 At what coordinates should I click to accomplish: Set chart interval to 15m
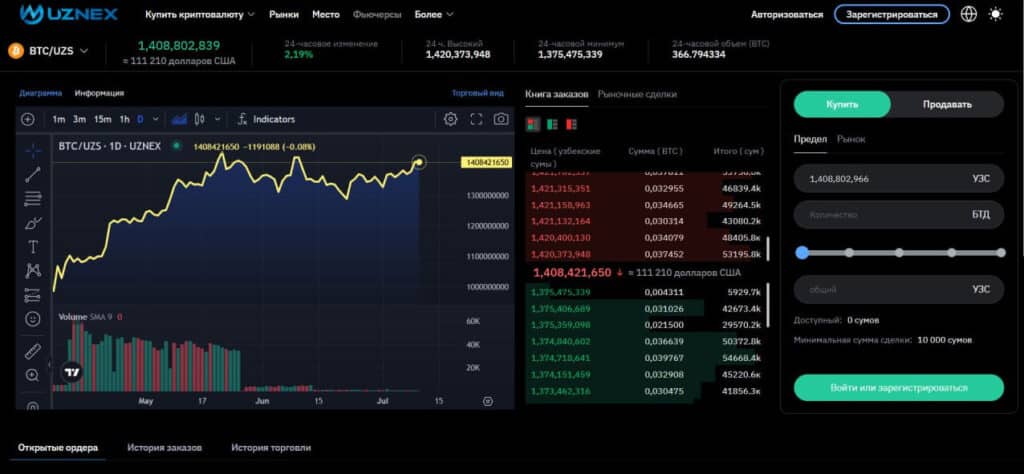(x=103, y=119)
